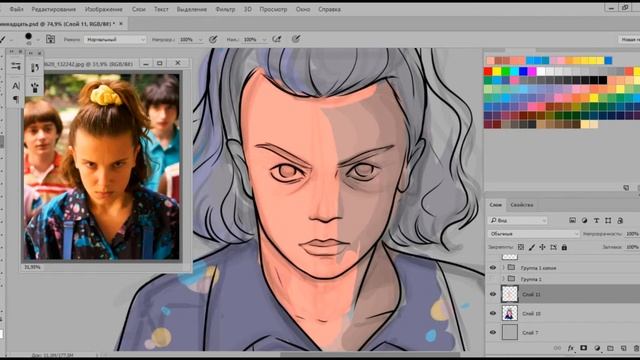
Task: Open the collapsed Adjustments sliders panel icon
Action: 16,66
